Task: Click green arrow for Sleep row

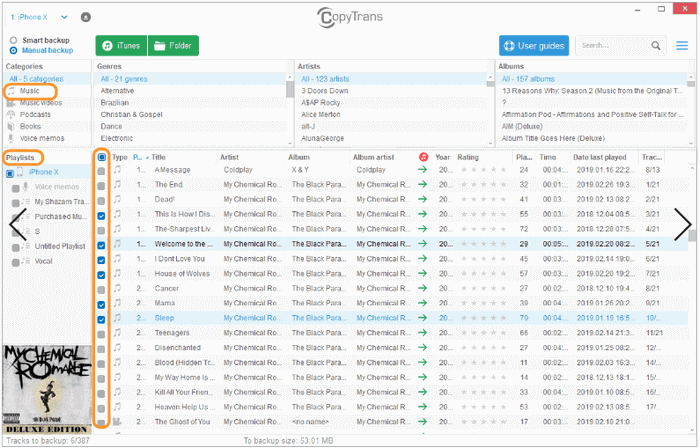Action: click(422, 318)
